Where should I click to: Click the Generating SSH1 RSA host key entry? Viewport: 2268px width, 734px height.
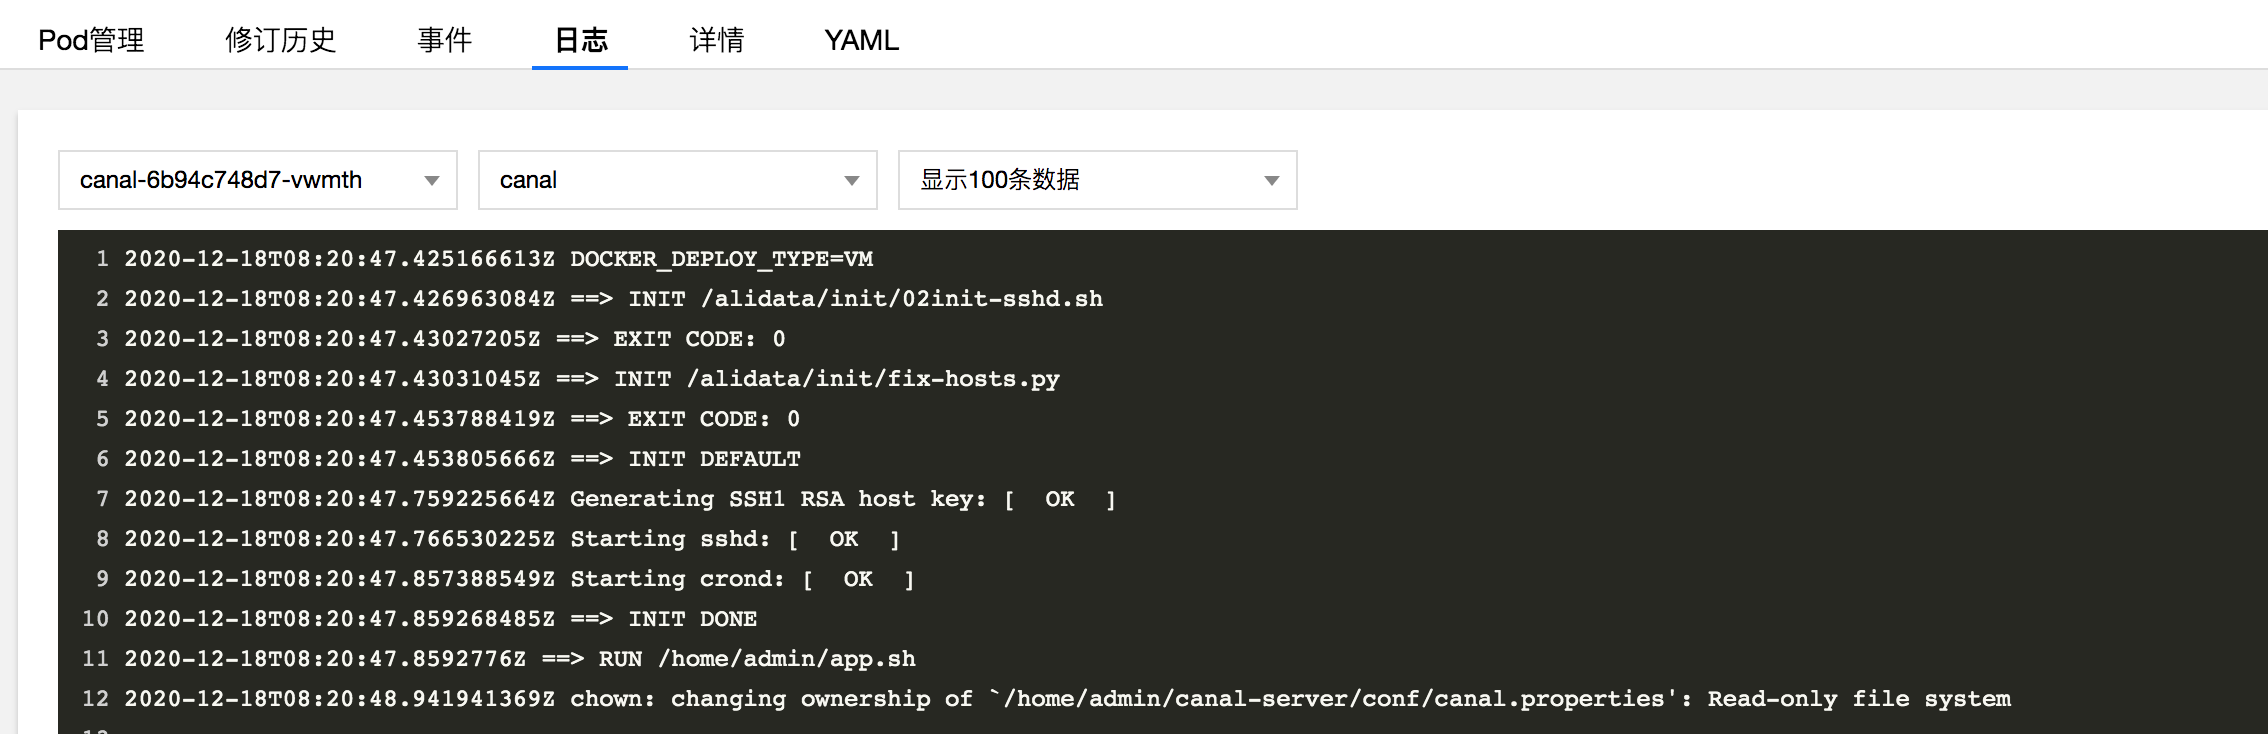620,499
